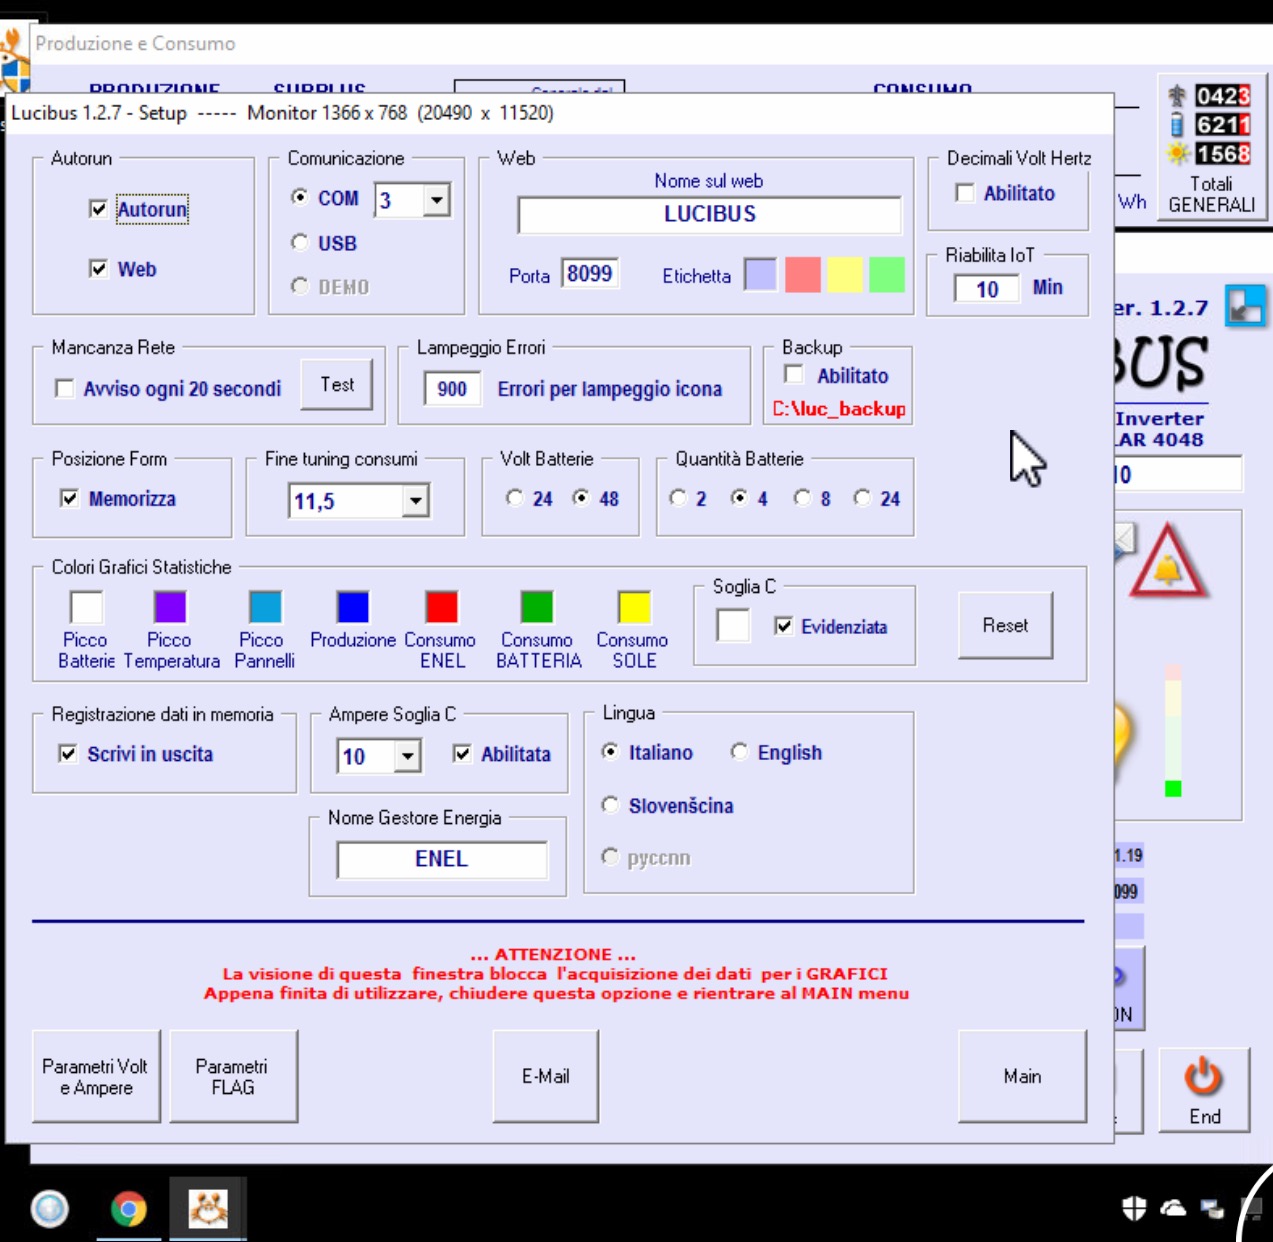The height and width of the screenshot is (1242, 1273).
Task: Click Nome sul web LUCIBUS field
Action: click(x=709, y=214)
